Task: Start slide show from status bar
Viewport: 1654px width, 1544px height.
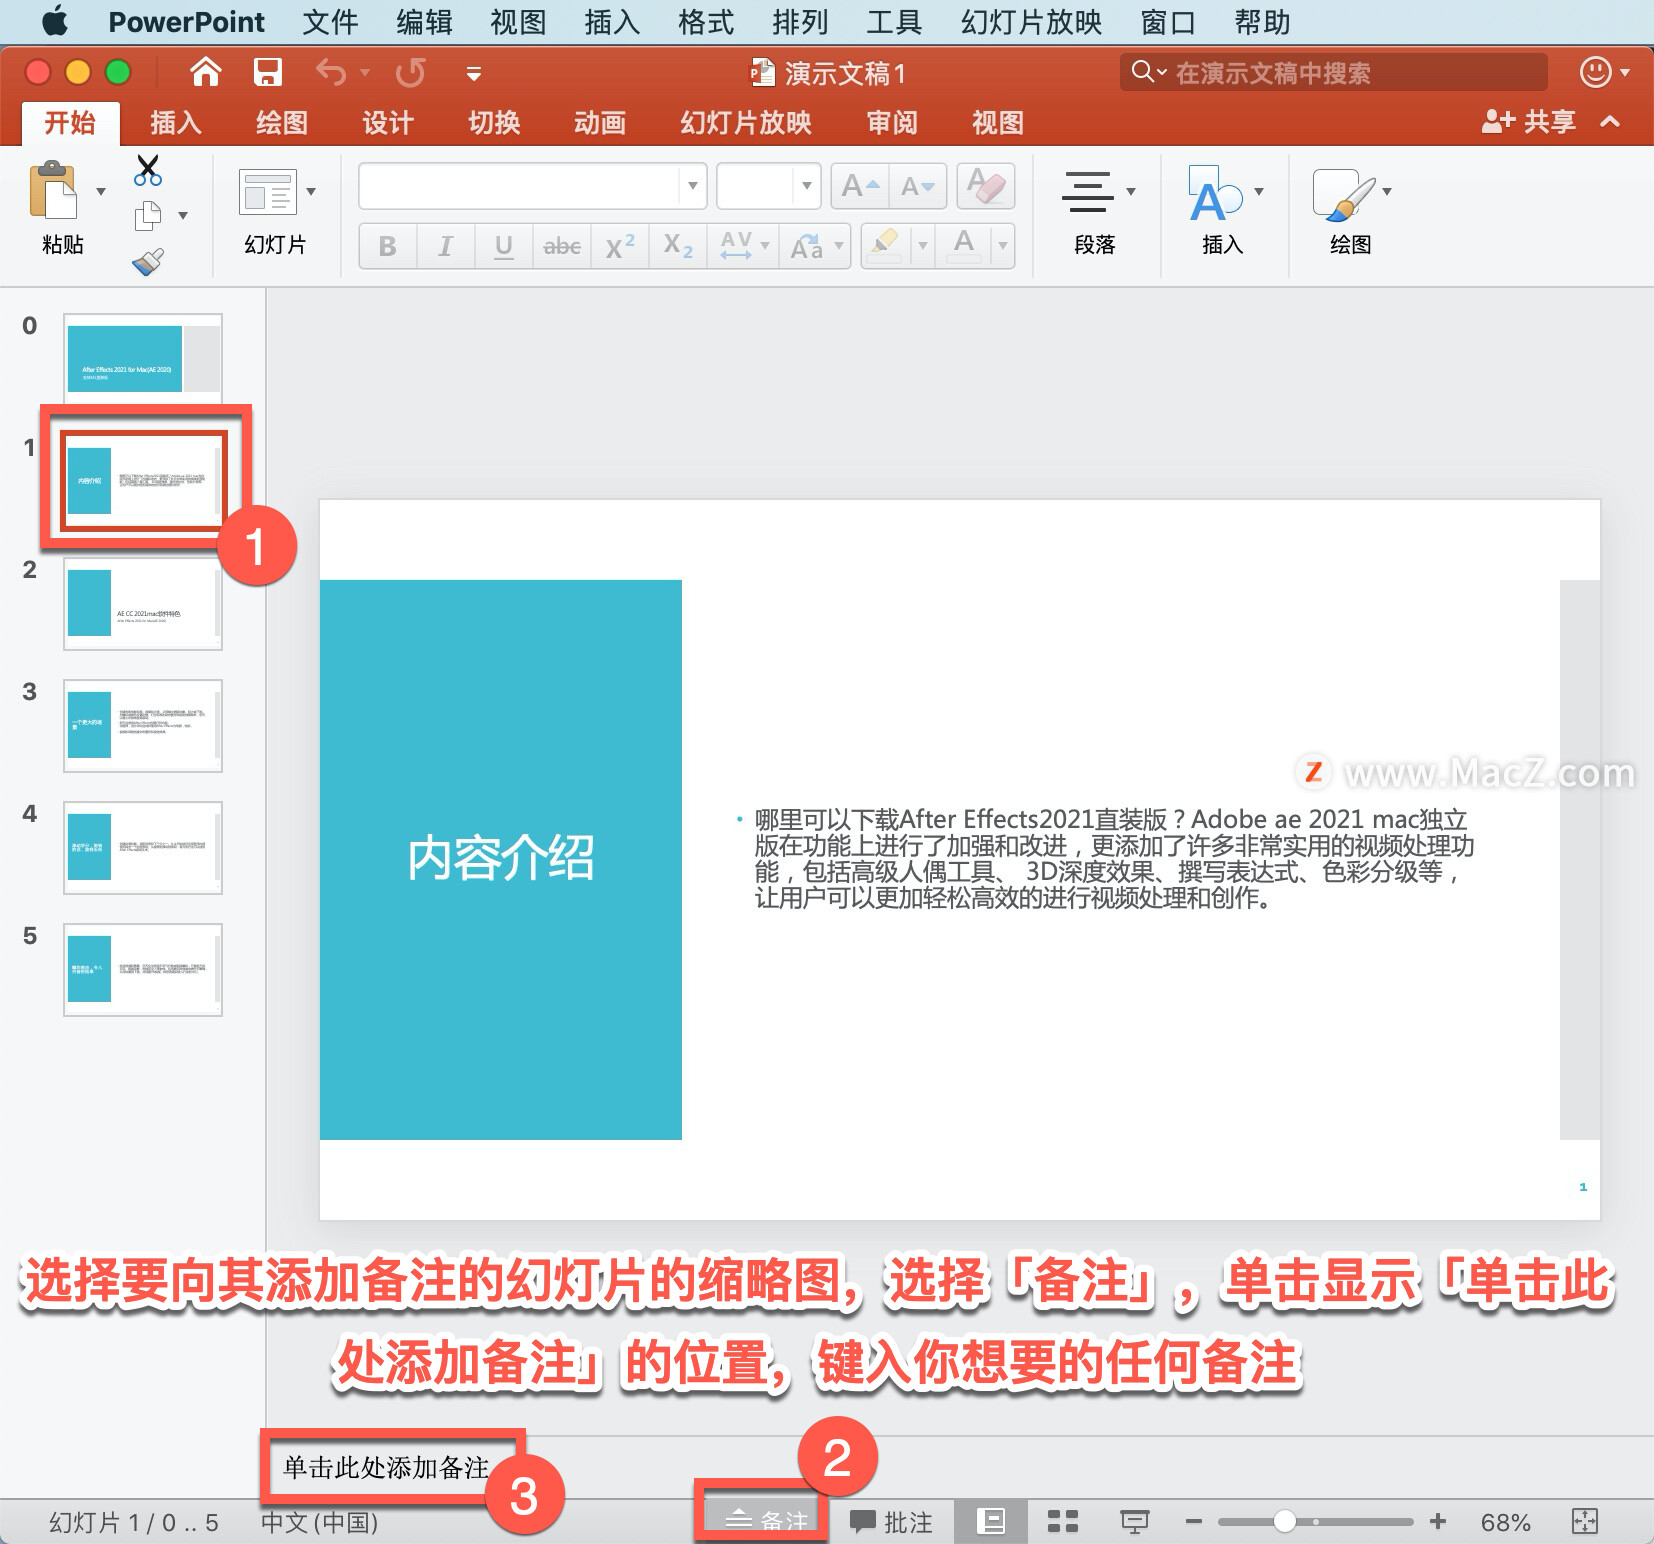Action: tap(1134, 1521)
